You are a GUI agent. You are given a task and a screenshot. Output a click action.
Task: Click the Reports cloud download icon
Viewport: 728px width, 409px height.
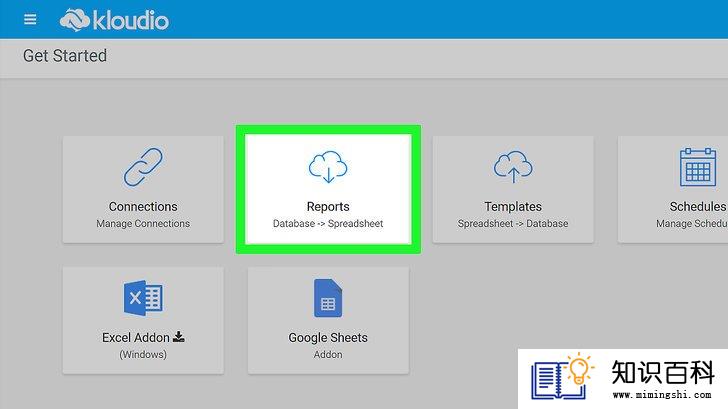click(328, 167)
